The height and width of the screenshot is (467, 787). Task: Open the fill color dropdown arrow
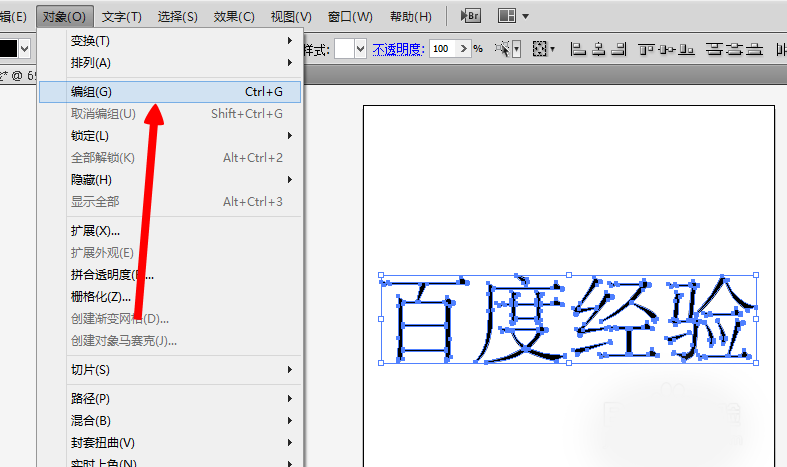[x=25, y=49]
